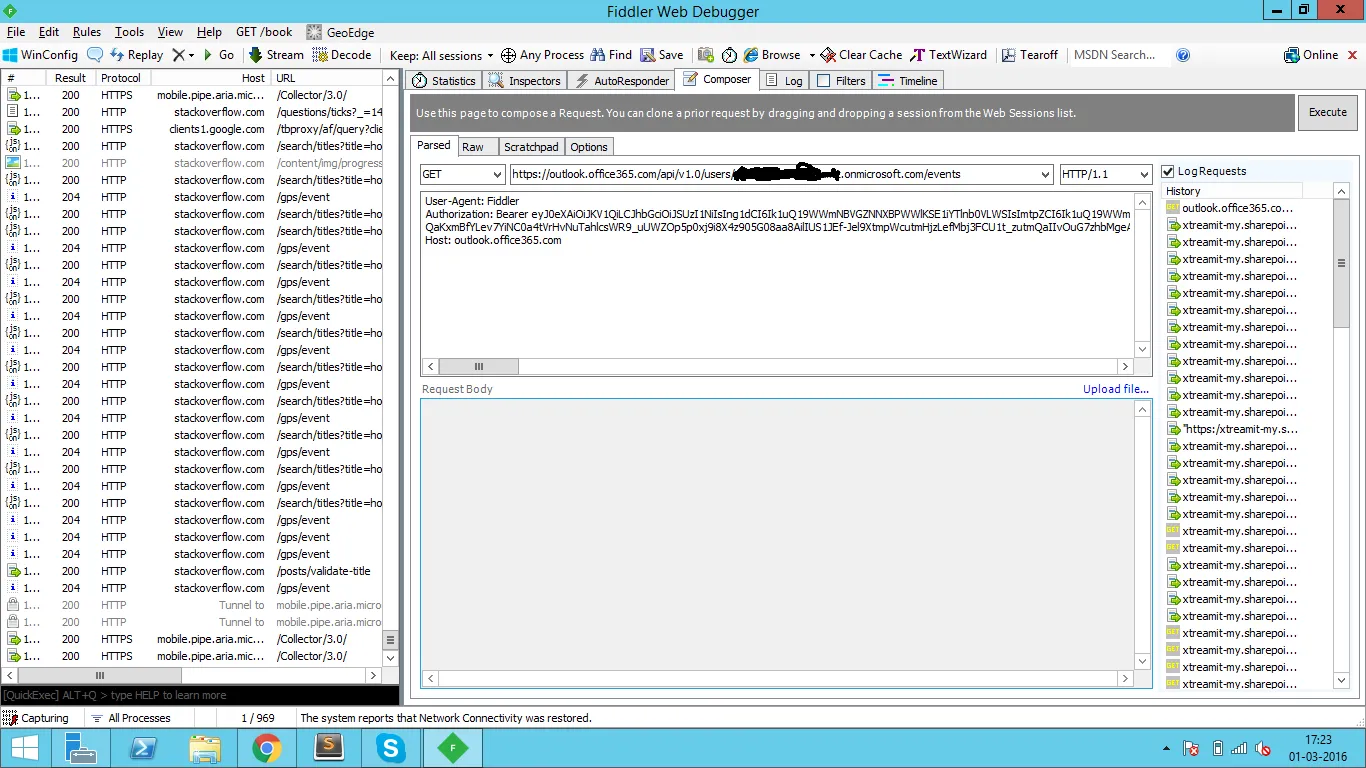Replay the selected sessions
This screenshot has width=1366, height=768.
coord(136,55)
